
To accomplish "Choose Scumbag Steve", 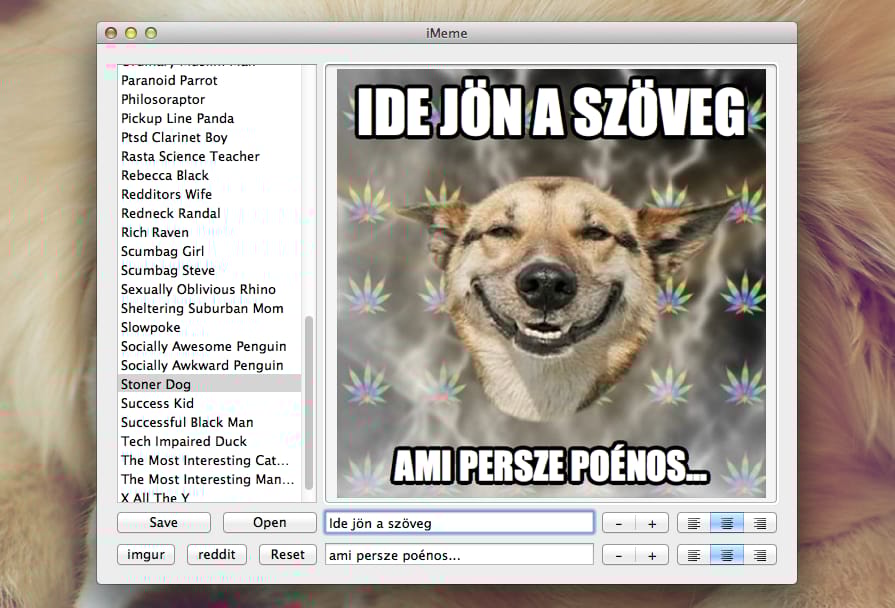I will tap(209, 270).
